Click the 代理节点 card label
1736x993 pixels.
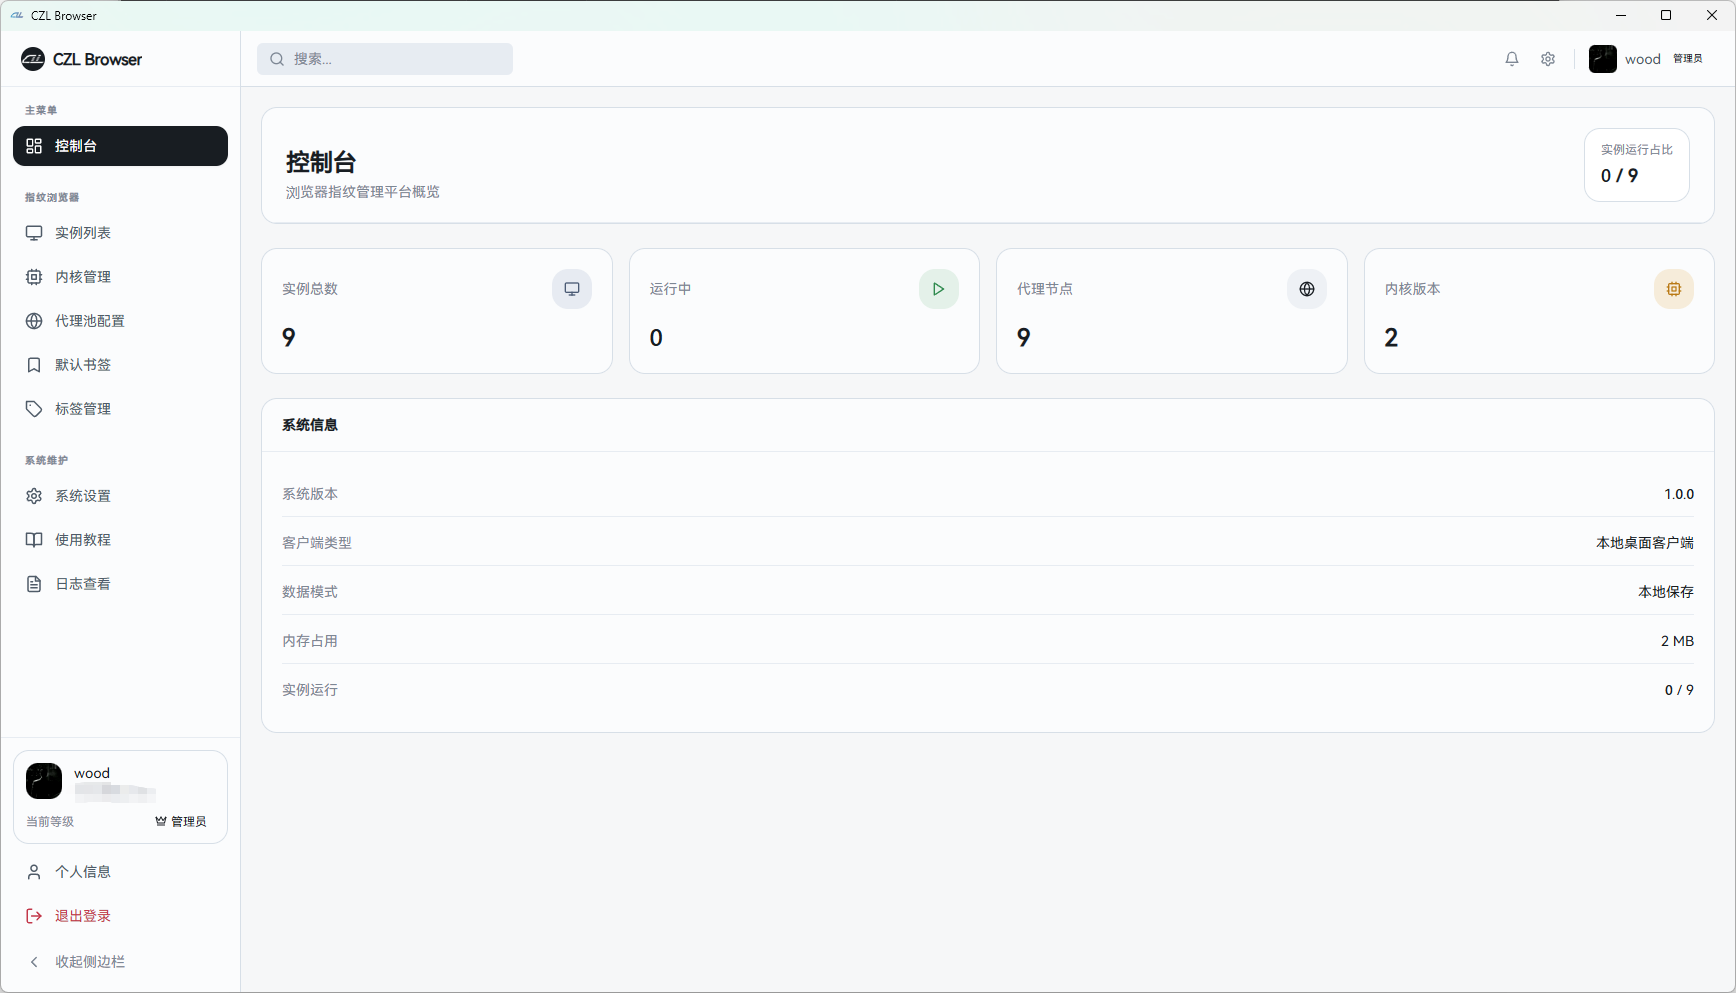(x=1045, y=289)
